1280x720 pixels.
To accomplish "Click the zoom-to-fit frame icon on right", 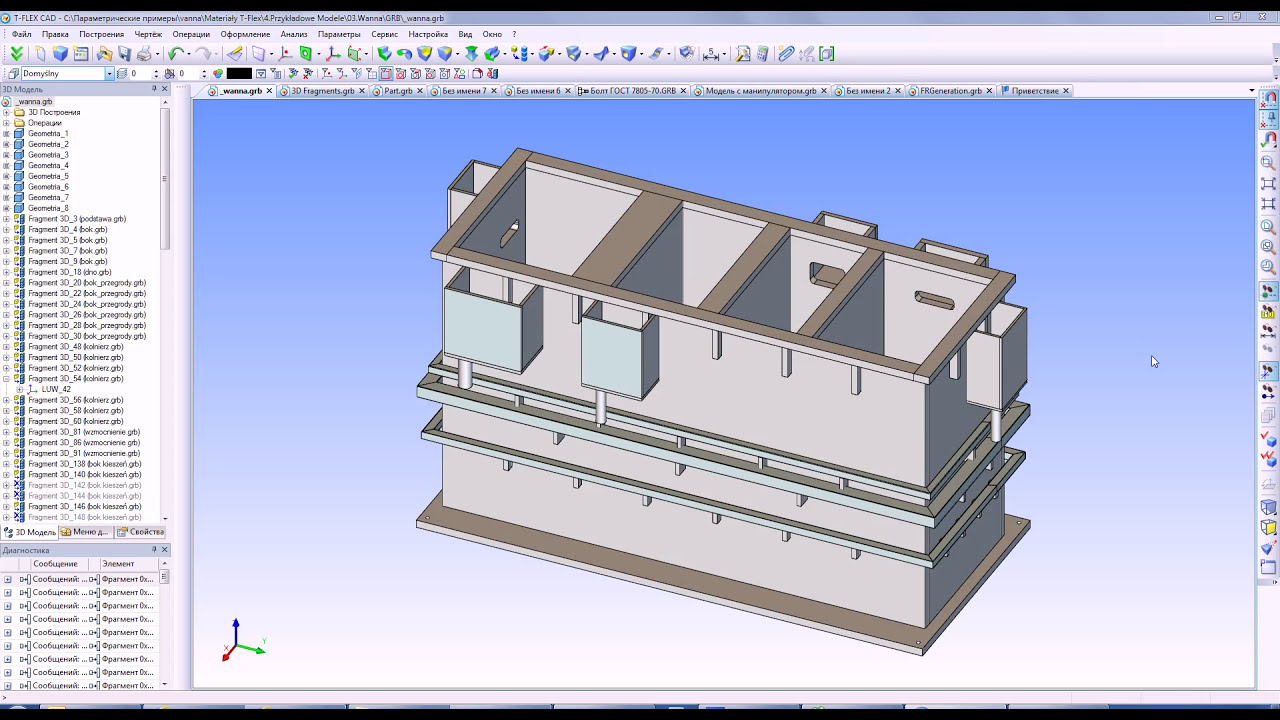I will pos(1268,184).
